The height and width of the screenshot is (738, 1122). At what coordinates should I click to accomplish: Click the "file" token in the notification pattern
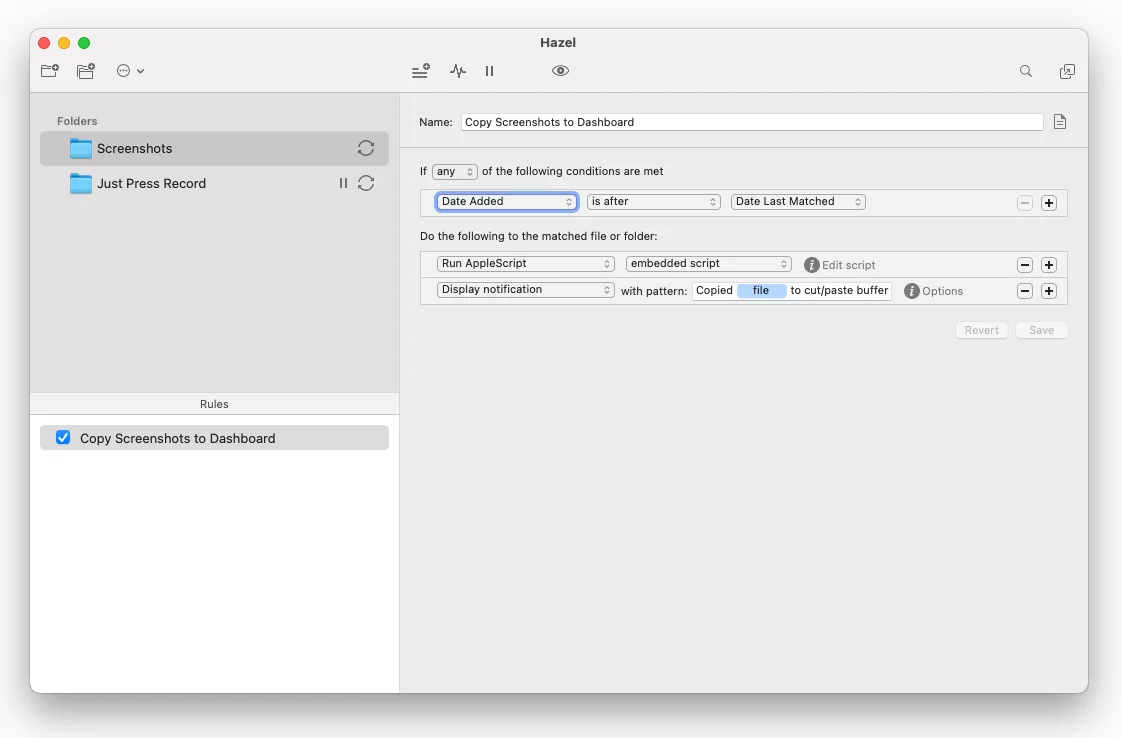tap(763, 290)
